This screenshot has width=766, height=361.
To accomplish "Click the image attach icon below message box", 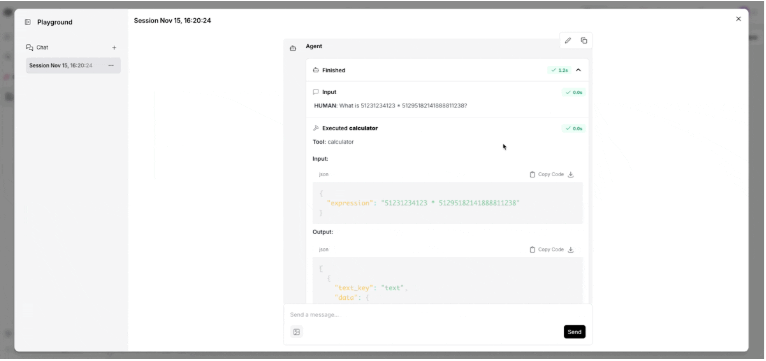I will [297, 332].
